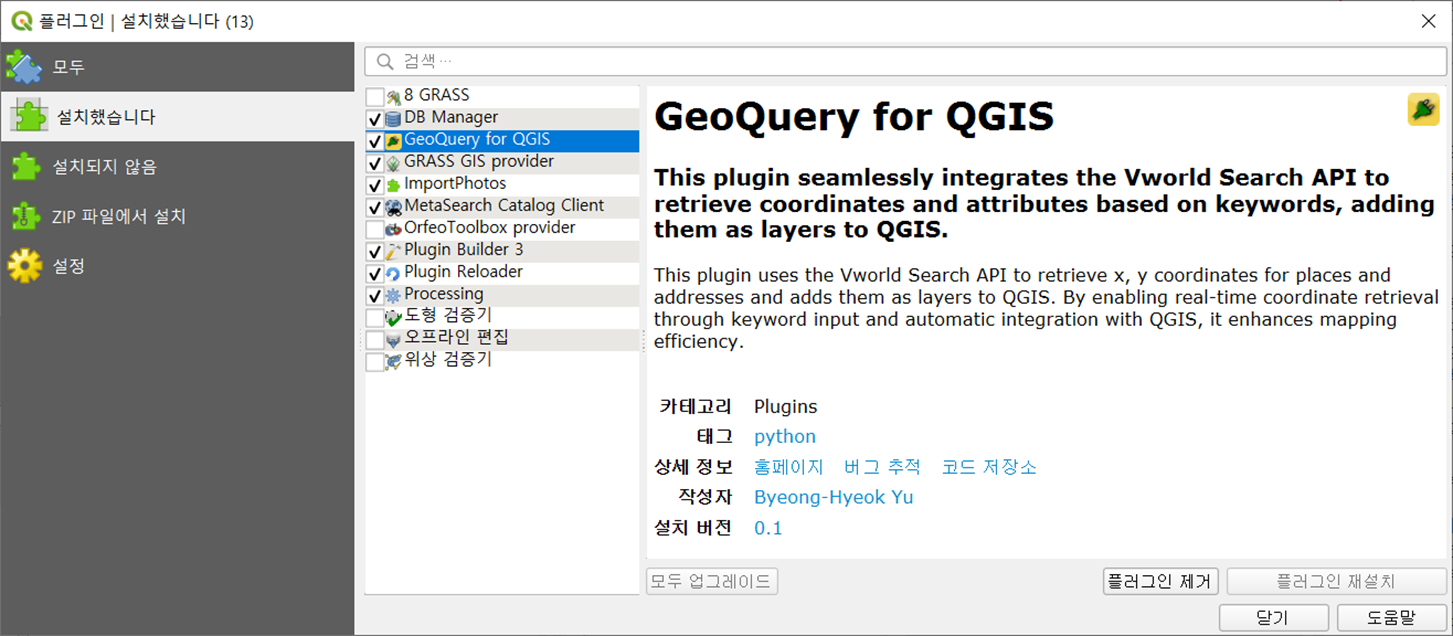Enable the 도형 검증기 checkbox
The image size is (1453, 636).
375,317
